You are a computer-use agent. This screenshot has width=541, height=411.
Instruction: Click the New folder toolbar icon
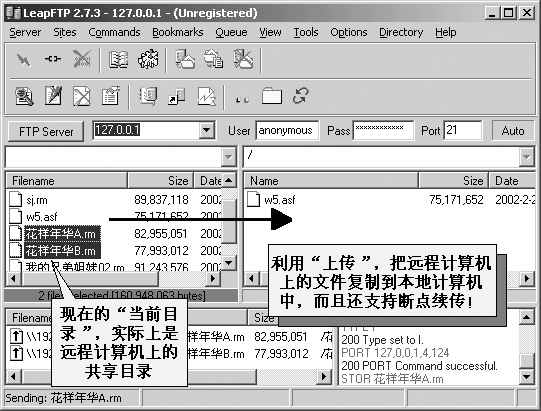click(272, 96)
